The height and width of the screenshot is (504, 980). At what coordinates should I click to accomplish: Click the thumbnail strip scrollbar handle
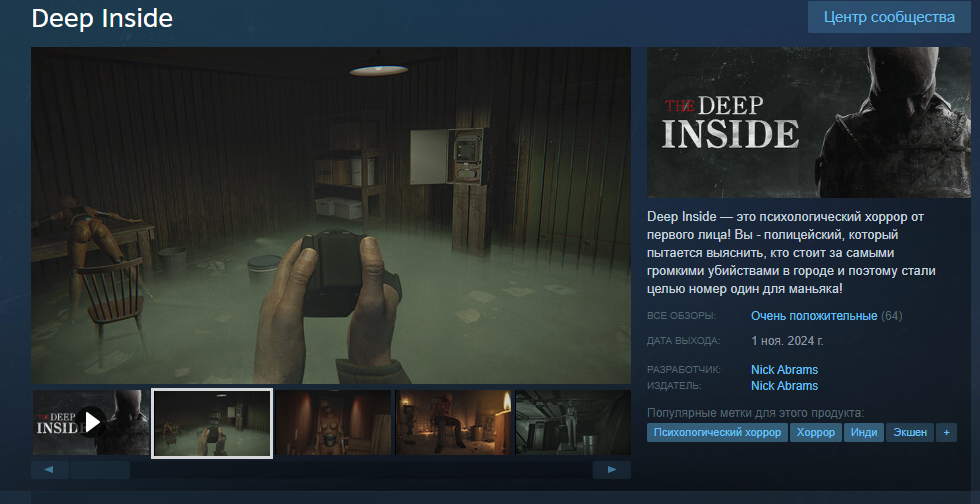tap(99, 469)
